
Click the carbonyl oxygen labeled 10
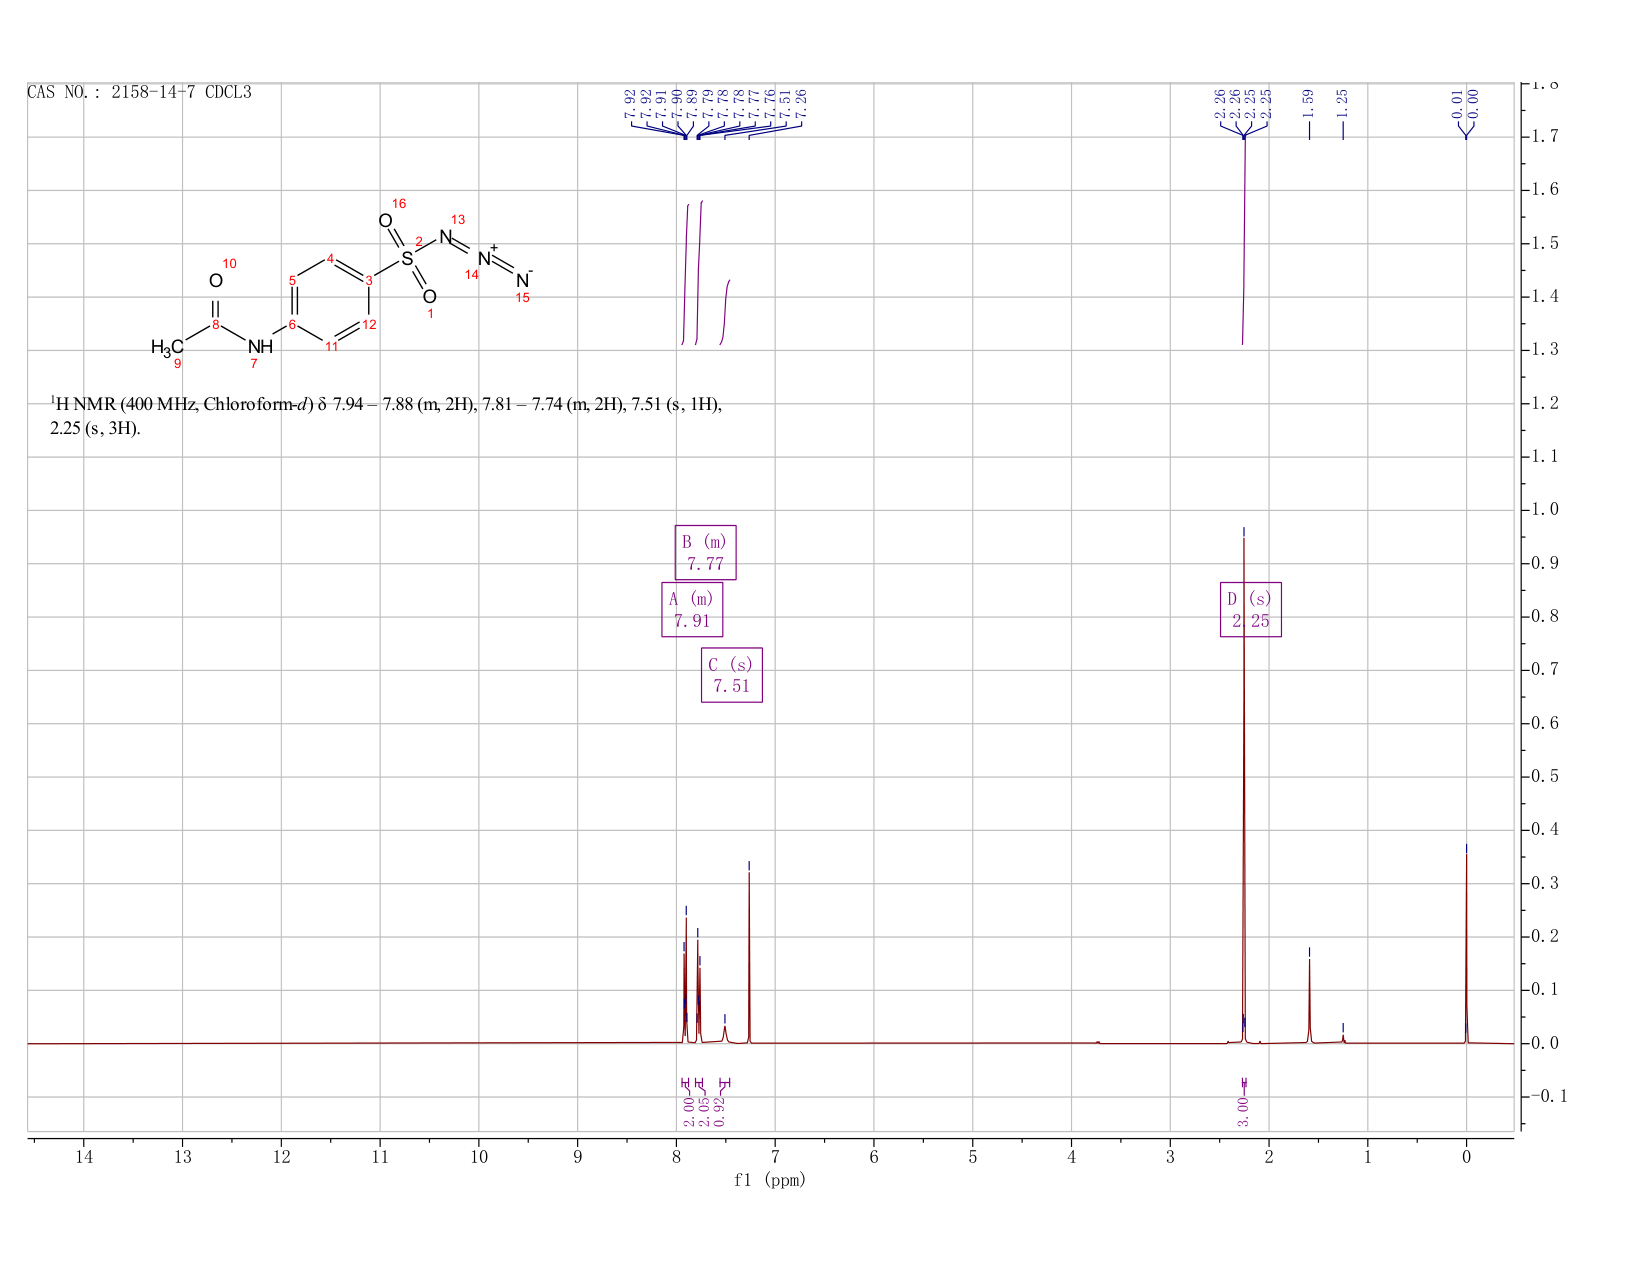click(215, 281)
